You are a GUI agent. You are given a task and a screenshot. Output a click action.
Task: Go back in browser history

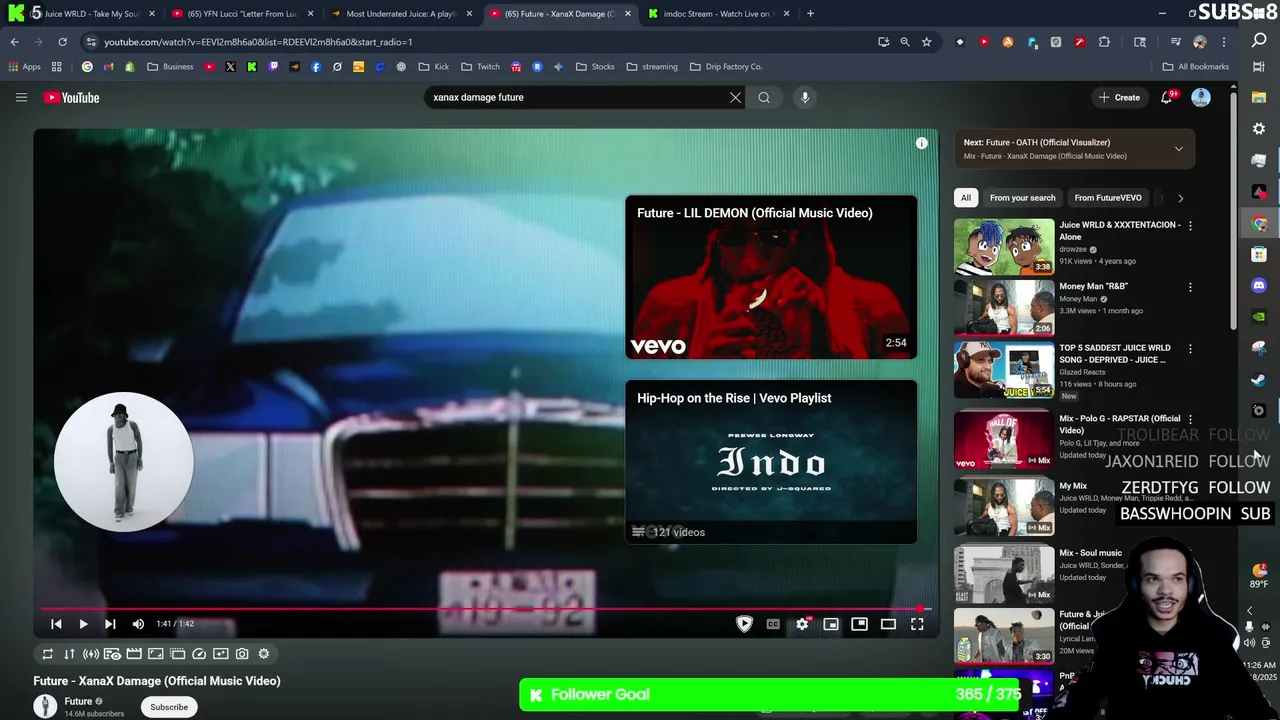click(15, 42)
